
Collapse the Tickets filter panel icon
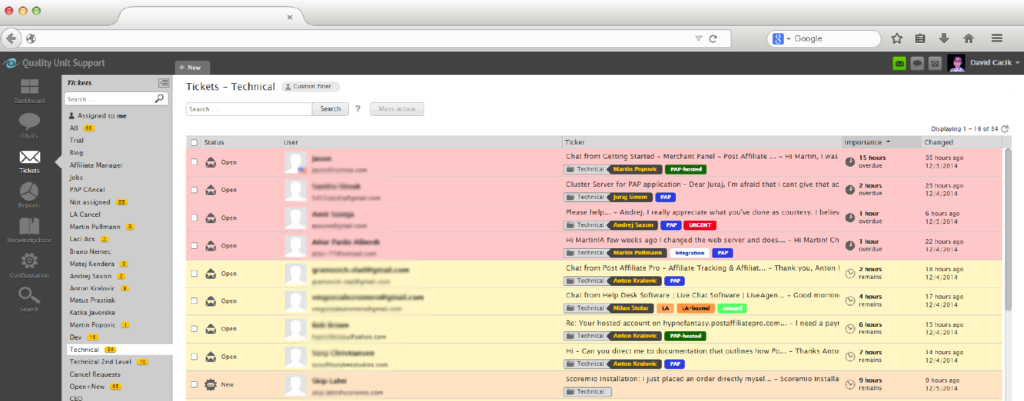pyautogui.click(x=163, y=83)
